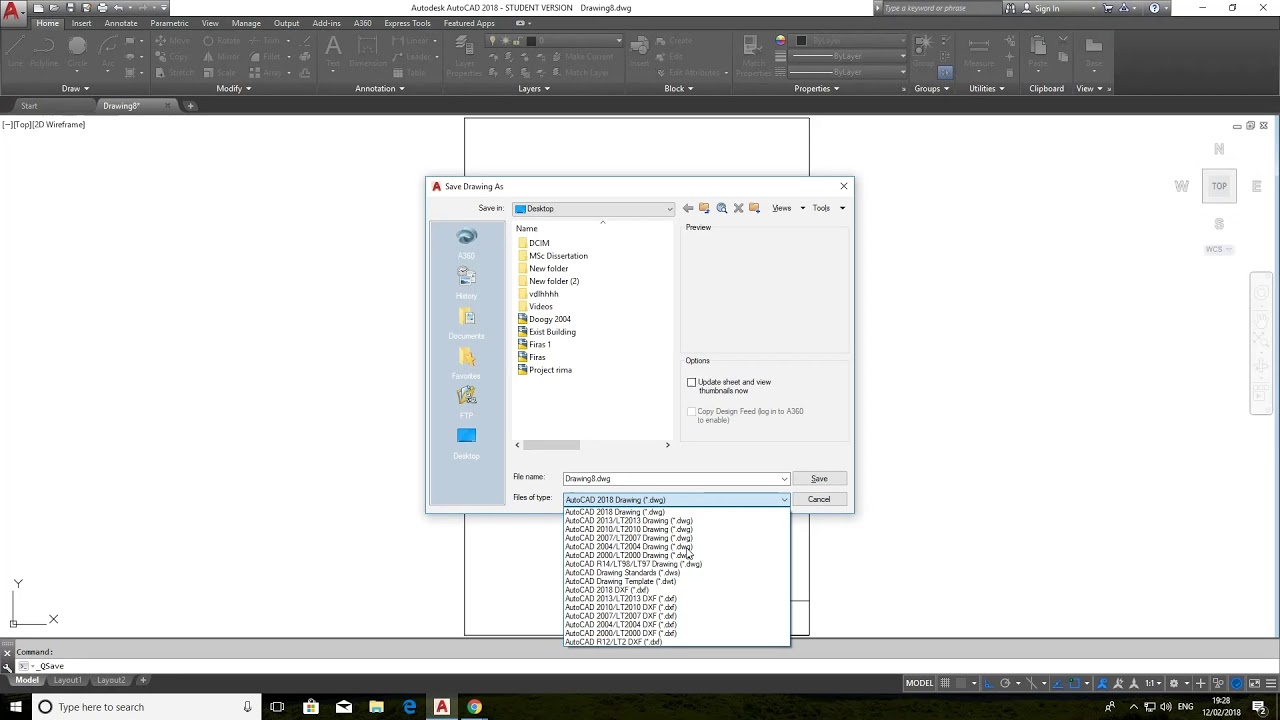Toggle ortho mode in the status bar

click(x=988, y=683)
